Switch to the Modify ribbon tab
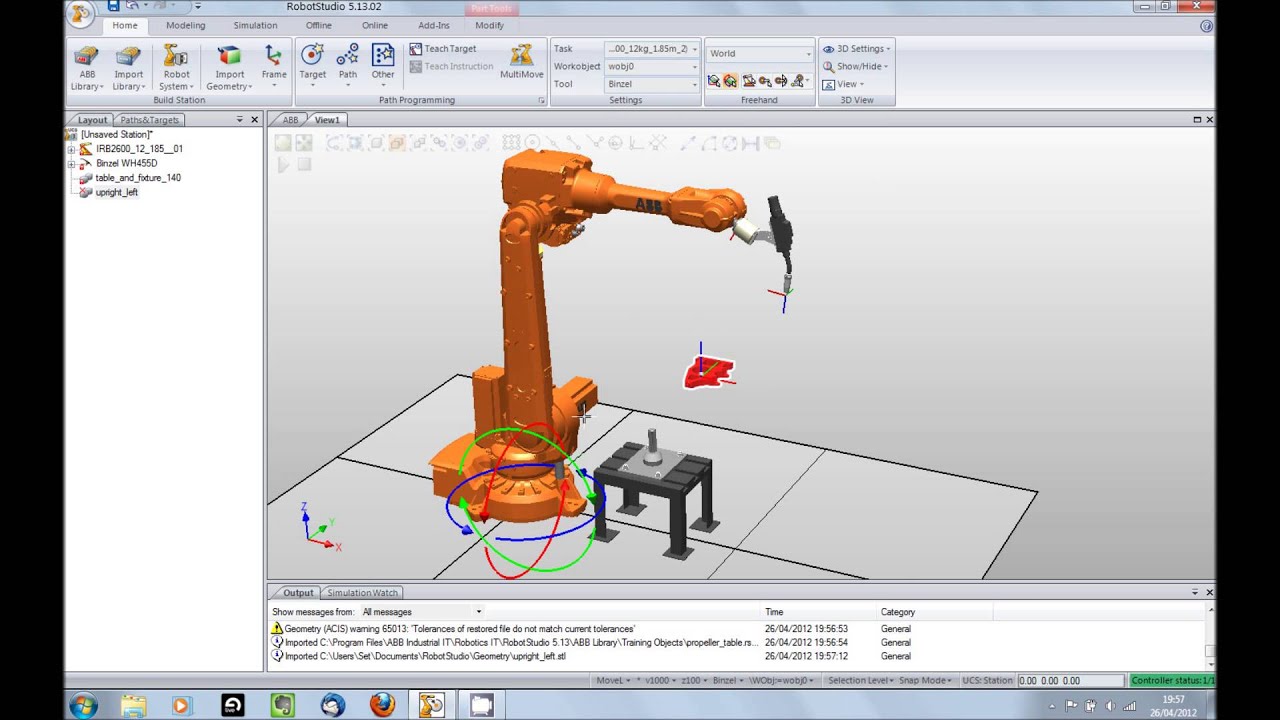 489,26
